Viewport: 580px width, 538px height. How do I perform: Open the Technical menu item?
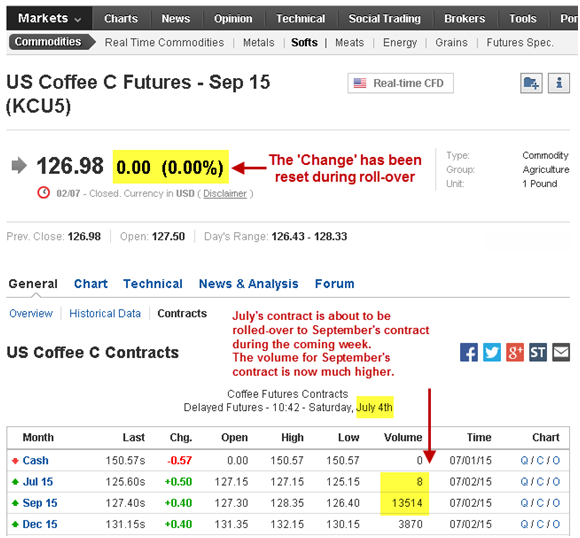coord(300,19)
